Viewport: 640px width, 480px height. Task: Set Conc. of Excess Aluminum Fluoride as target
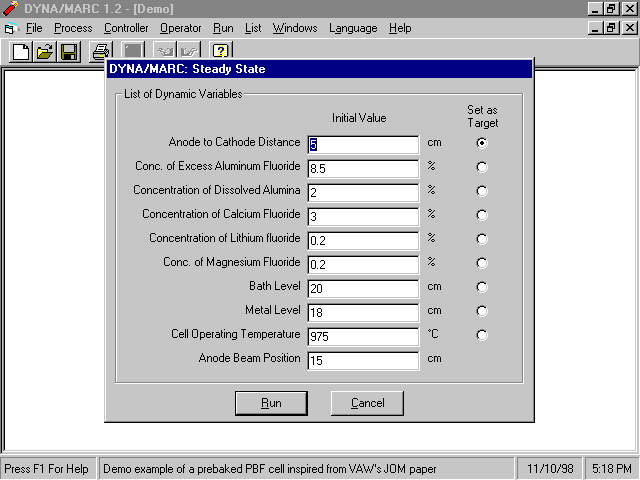click(x=482, y=167)
